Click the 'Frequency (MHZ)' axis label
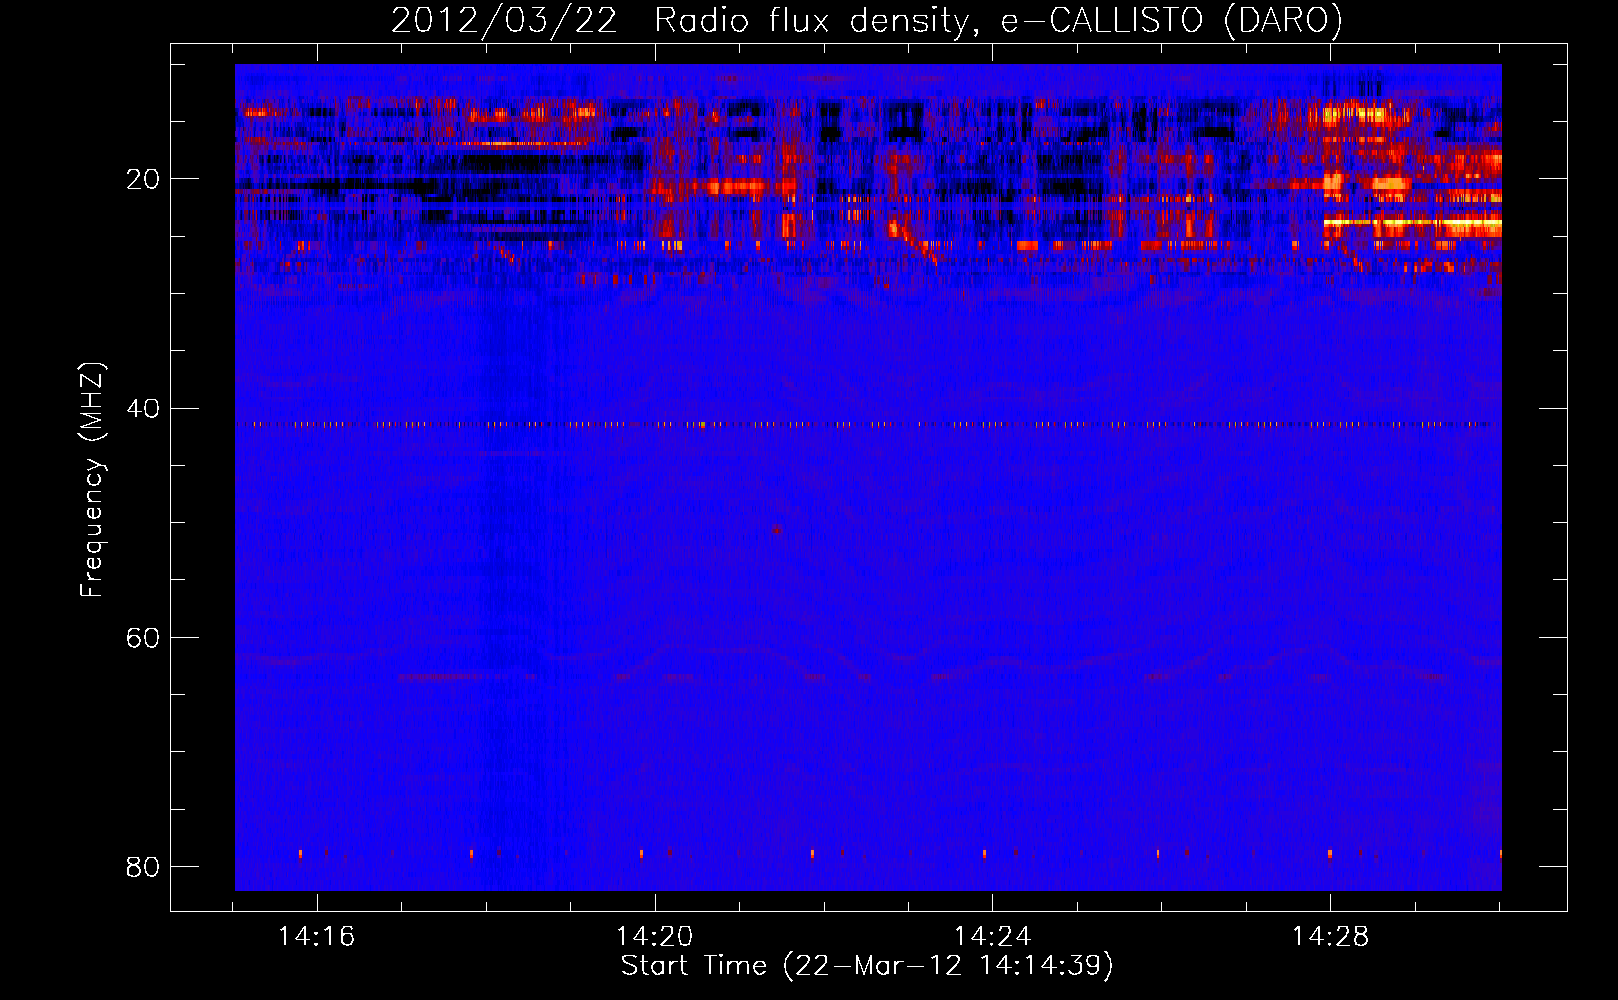Screen dimensions: 1618x1000 91,480
